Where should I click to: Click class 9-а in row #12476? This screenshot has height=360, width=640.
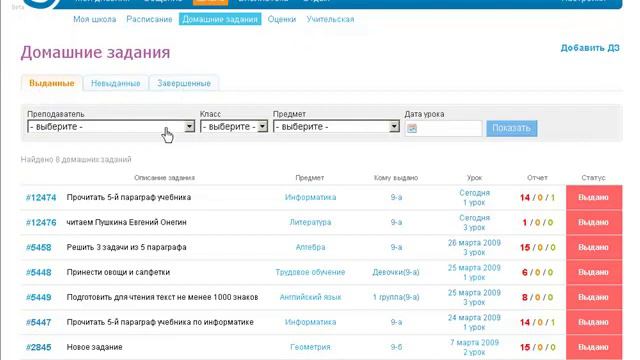pos(396,222)
